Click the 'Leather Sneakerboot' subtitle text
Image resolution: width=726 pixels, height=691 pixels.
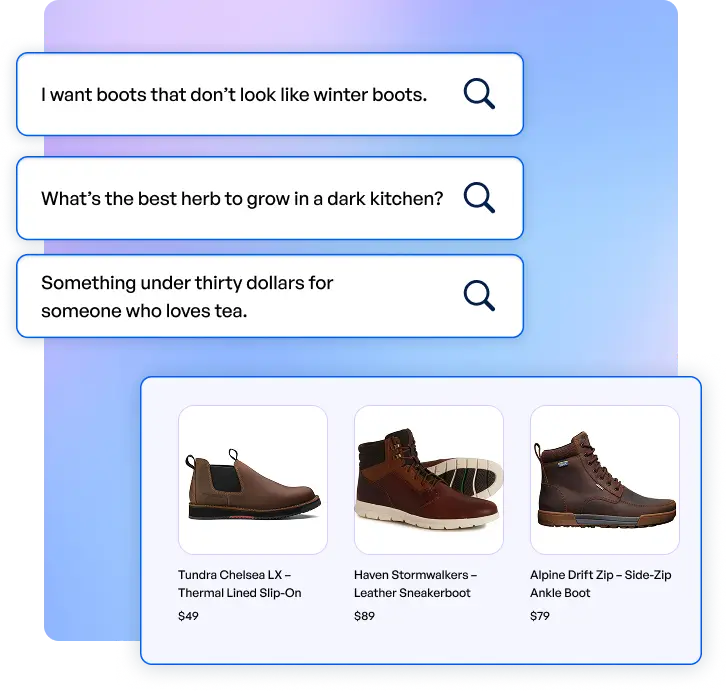click(412, 593)
